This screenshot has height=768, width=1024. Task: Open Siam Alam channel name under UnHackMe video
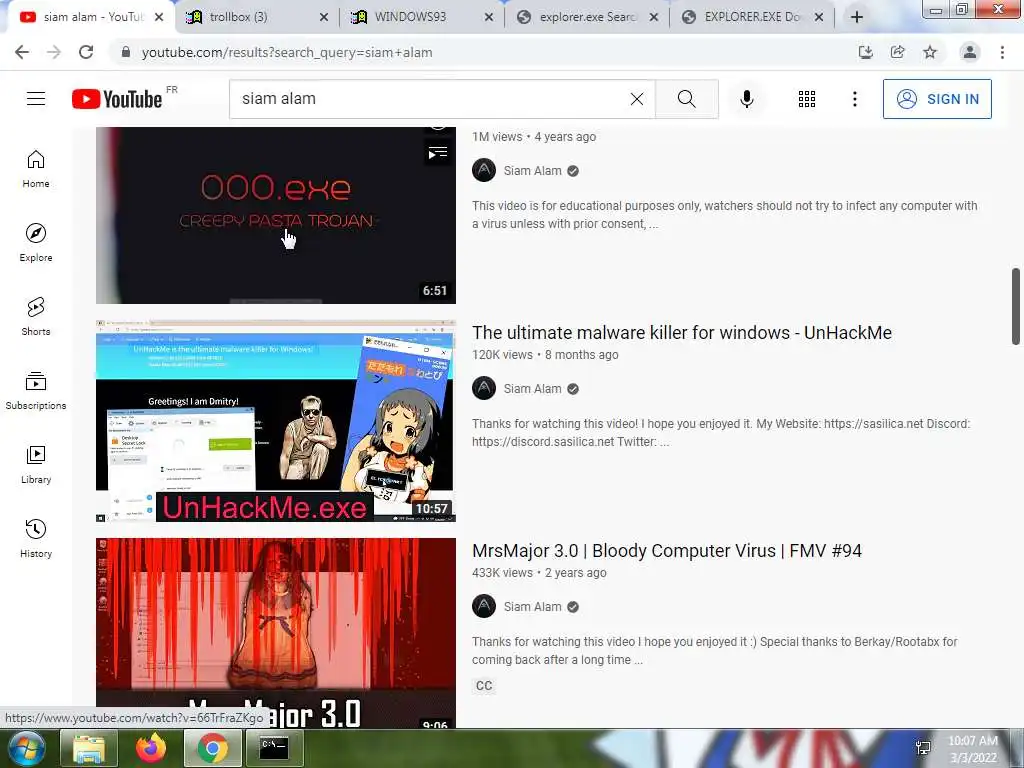(x=532, y=389)
